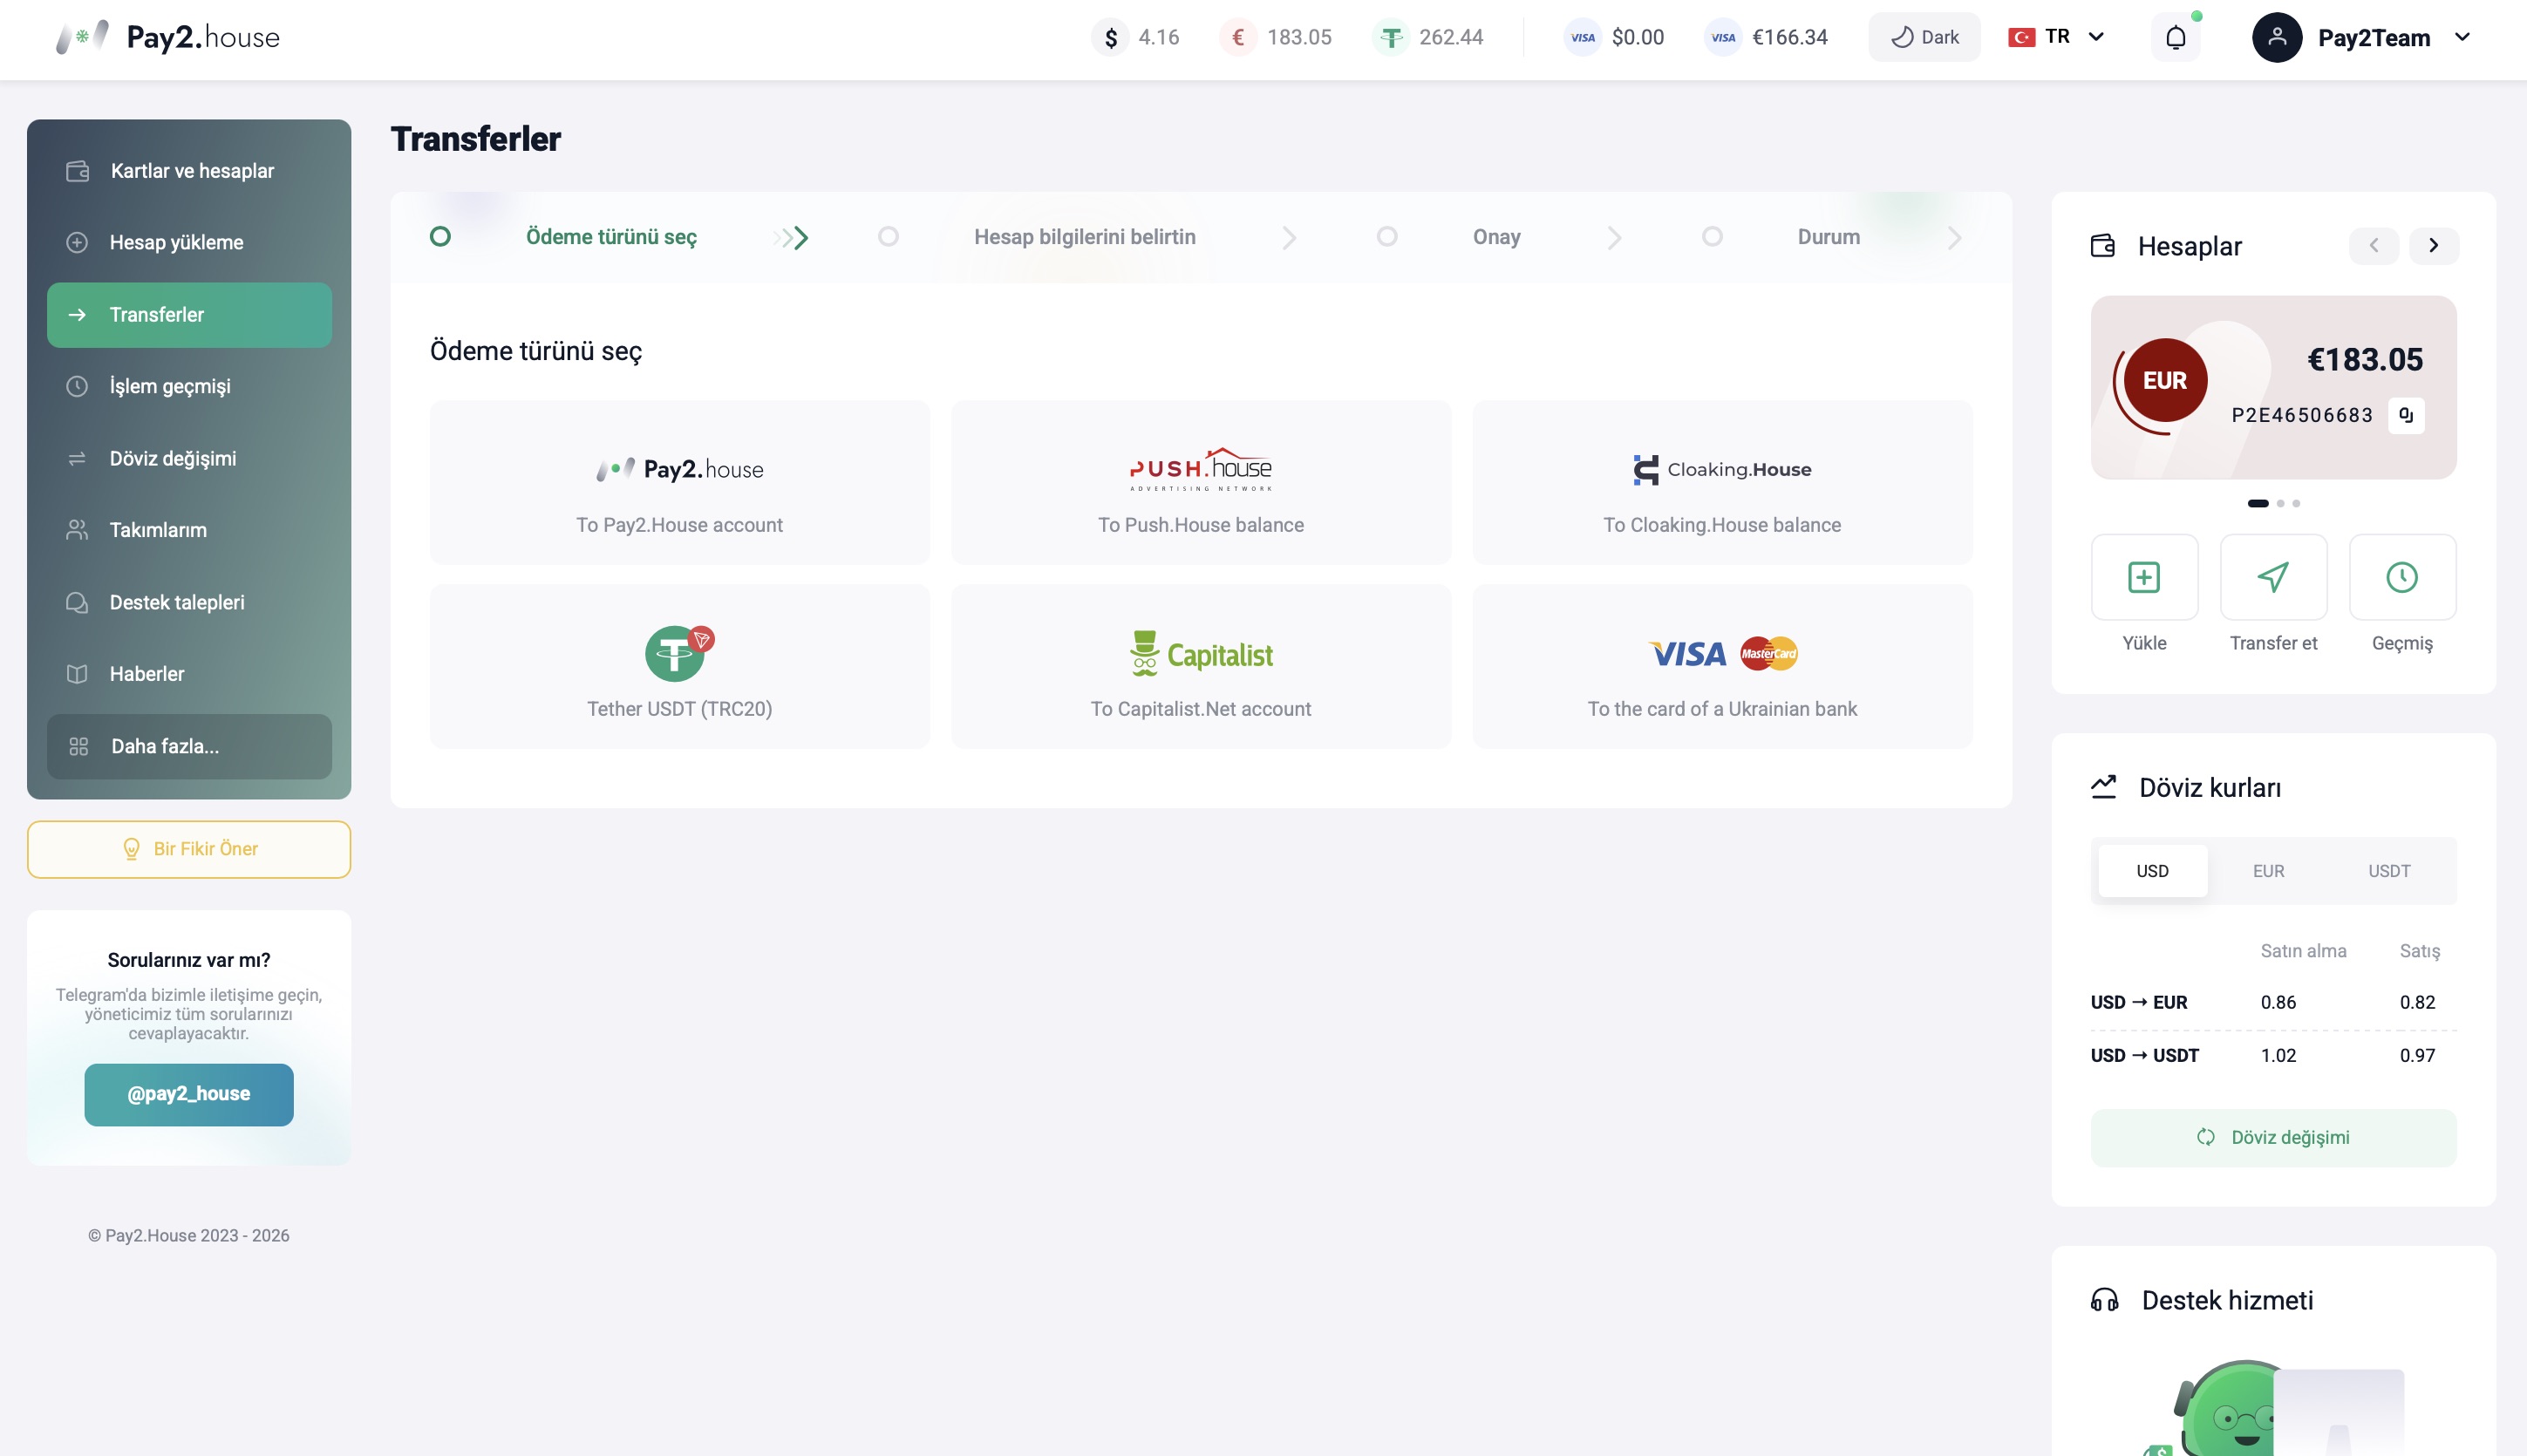Select the Hesap bilgilerini belirtin step circle
The width and height of the screenshot is (2527, 1456).
click(888, 237)
